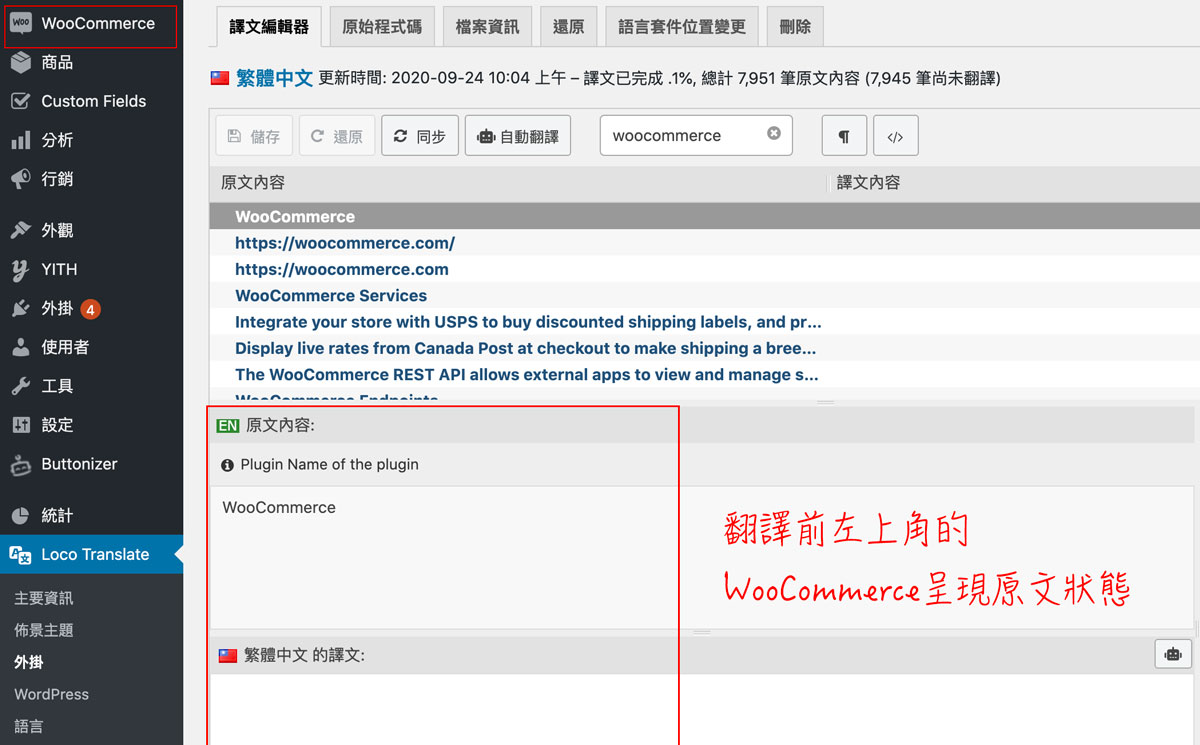Click the 工具 wrench icon
The image size is (1200, 745).
[20, 386]
